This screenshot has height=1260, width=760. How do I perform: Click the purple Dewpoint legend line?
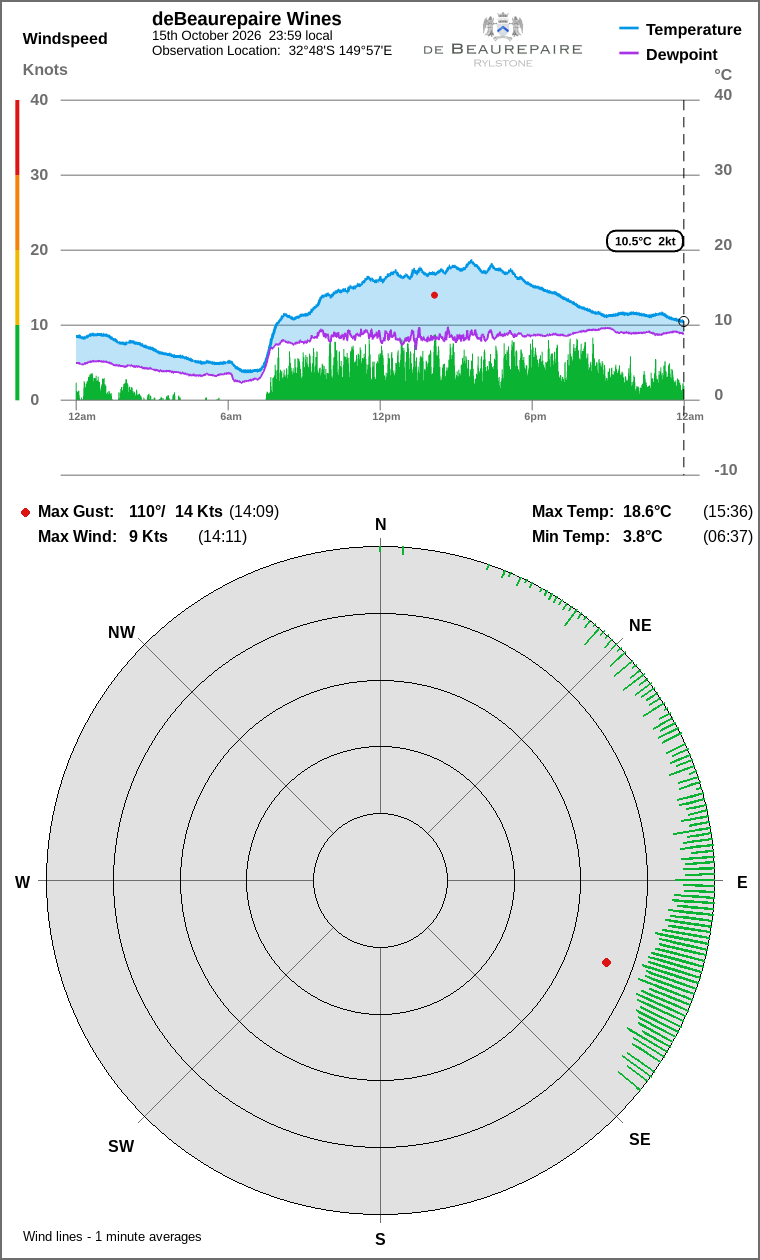[629, 54]
